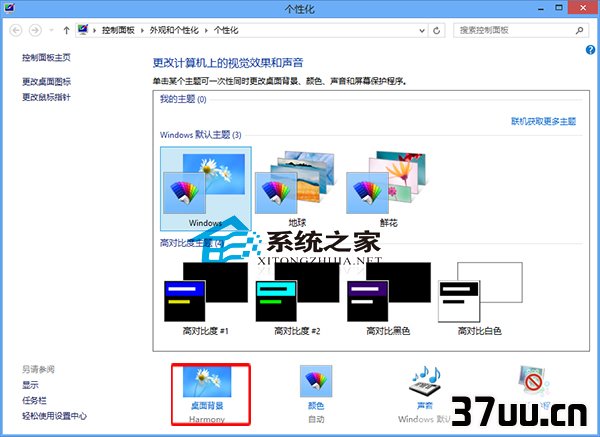Select the Windows default theme

(206, 189)
